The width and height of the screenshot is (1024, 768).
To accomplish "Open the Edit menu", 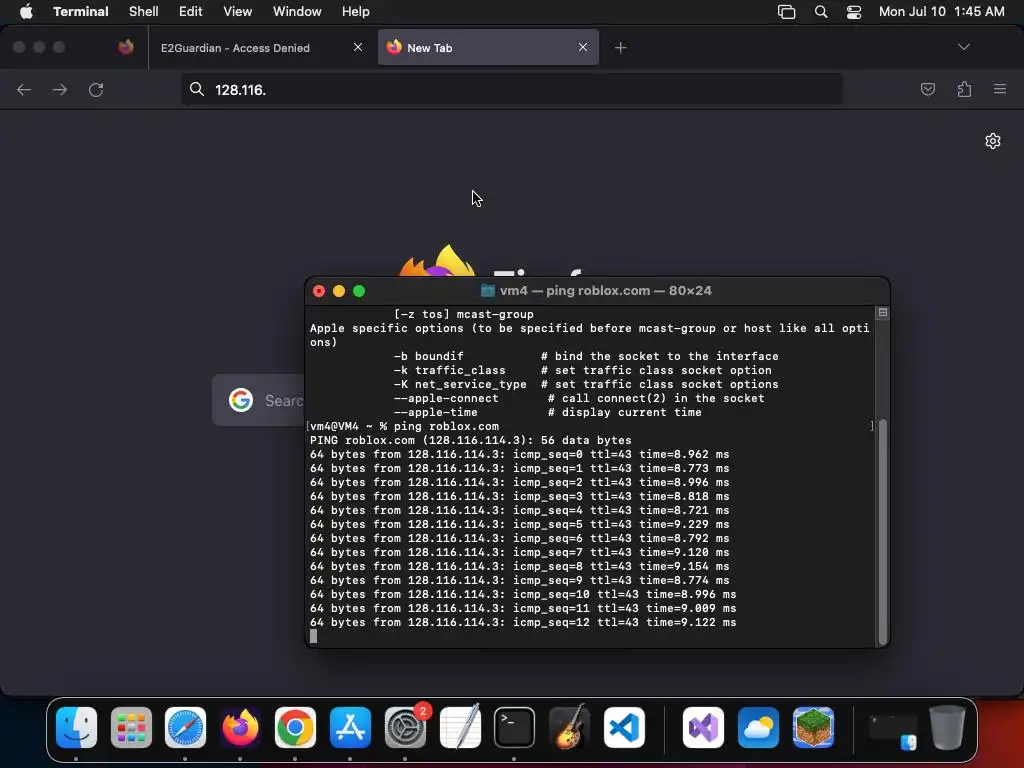I will point(191,12).
